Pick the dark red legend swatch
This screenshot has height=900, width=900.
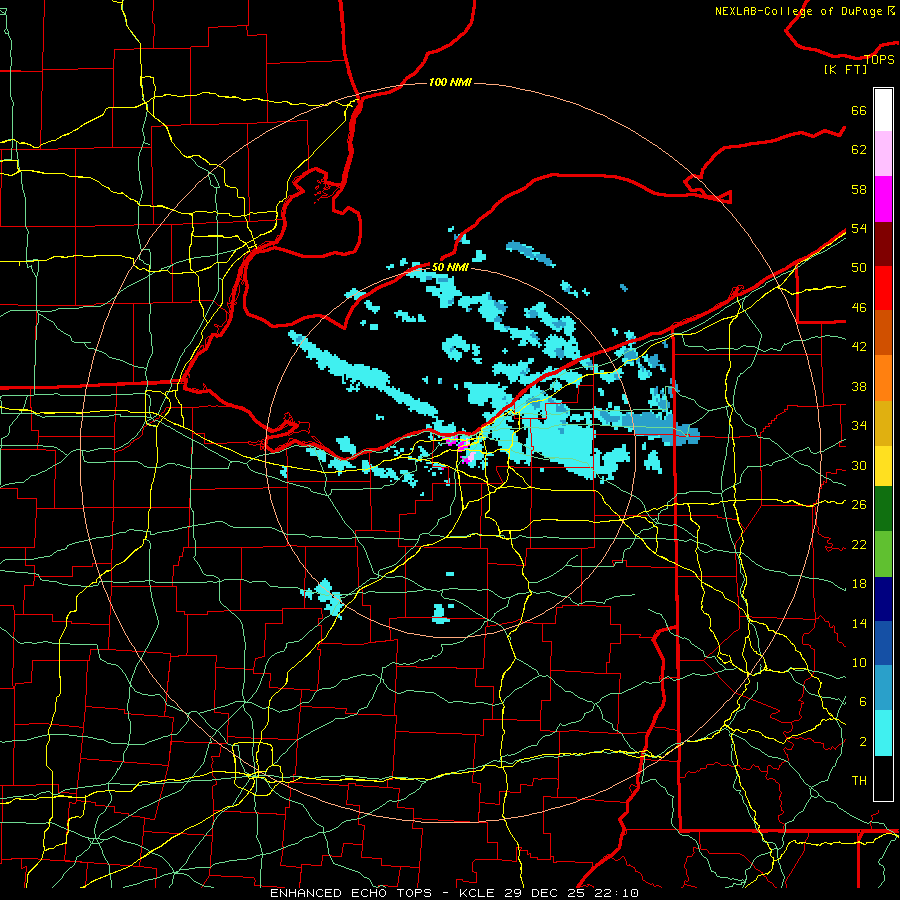point(883,244)
